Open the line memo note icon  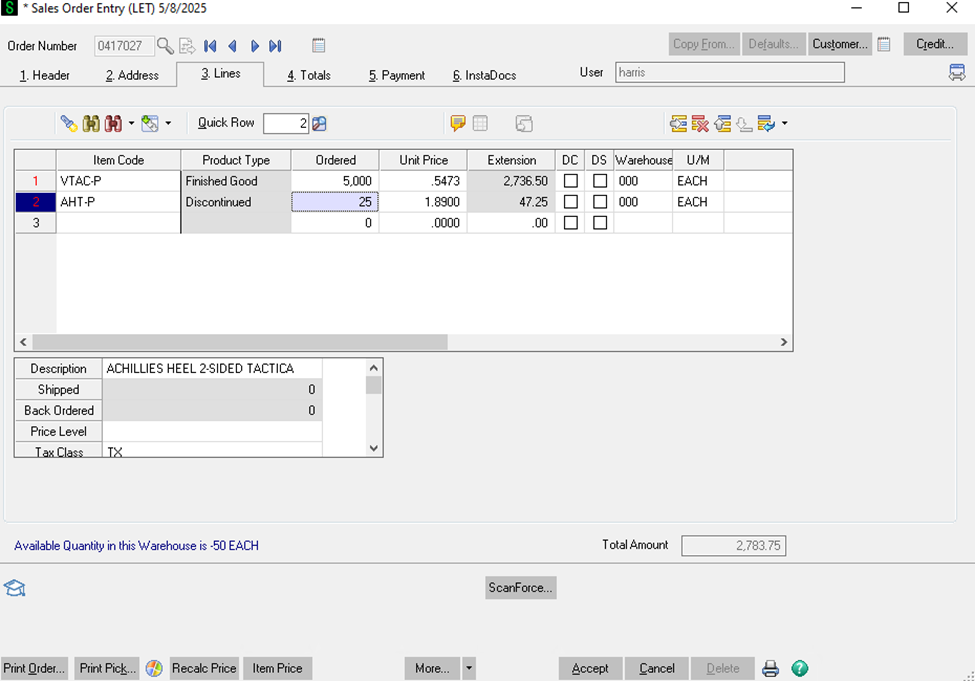coord(458,124)
